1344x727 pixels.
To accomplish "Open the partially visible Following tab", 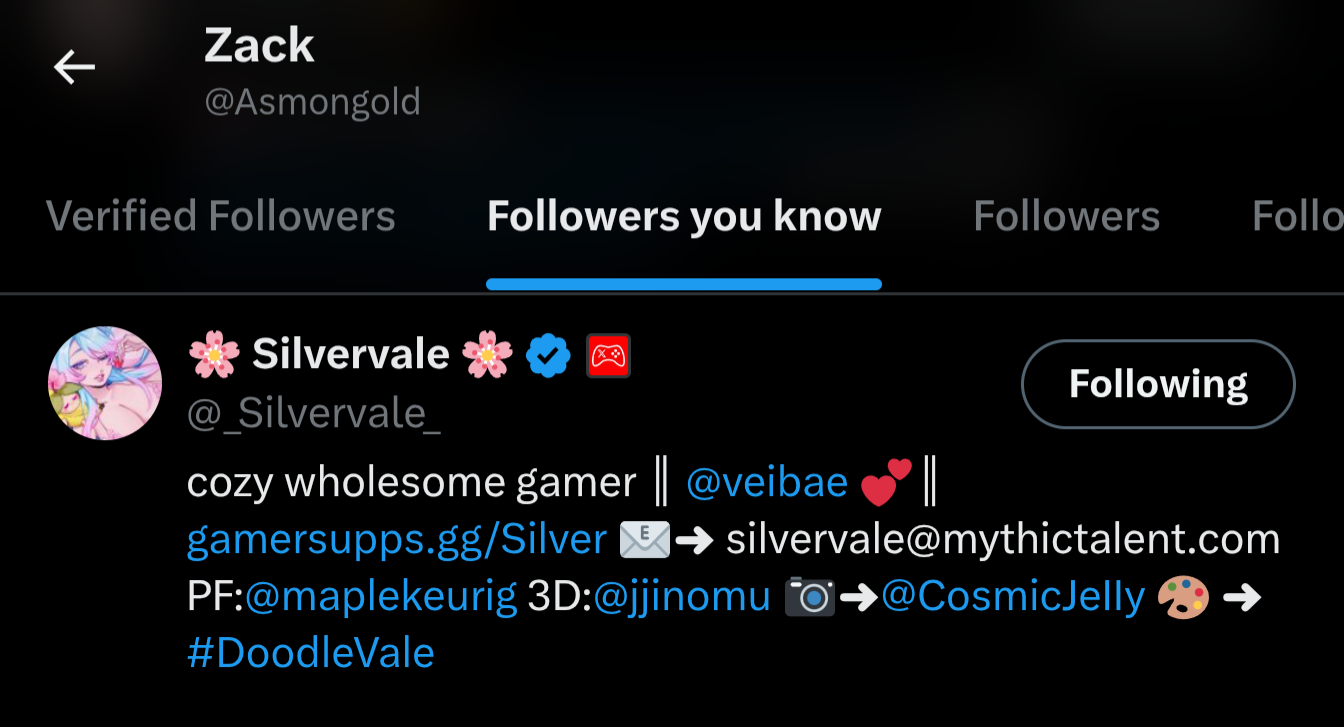I will click(1298, 217).
